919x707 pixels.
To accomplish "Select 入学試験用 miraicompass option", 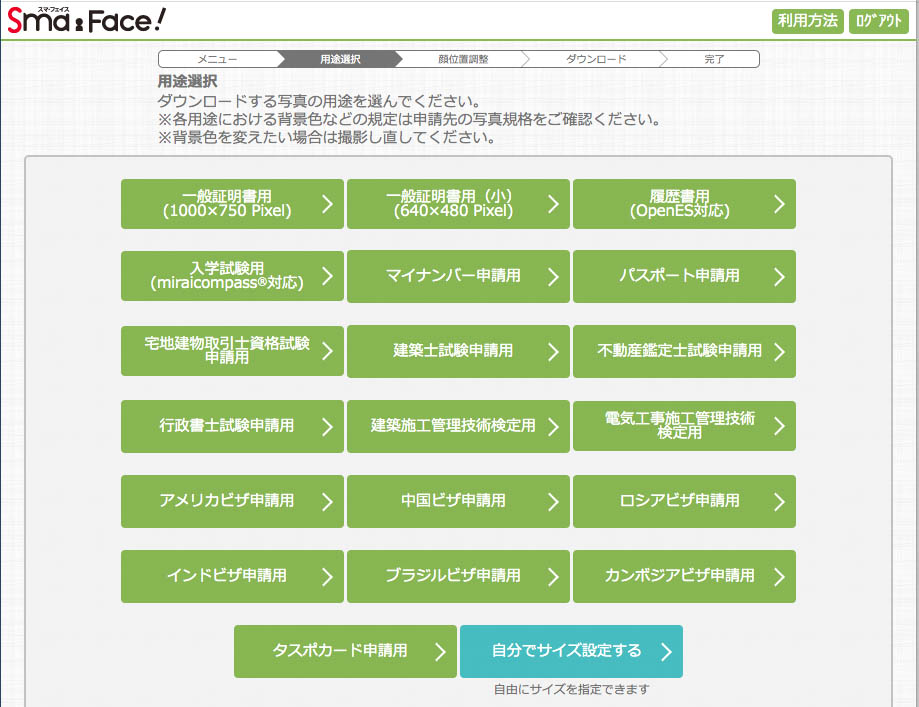I will tap(232, 276).
